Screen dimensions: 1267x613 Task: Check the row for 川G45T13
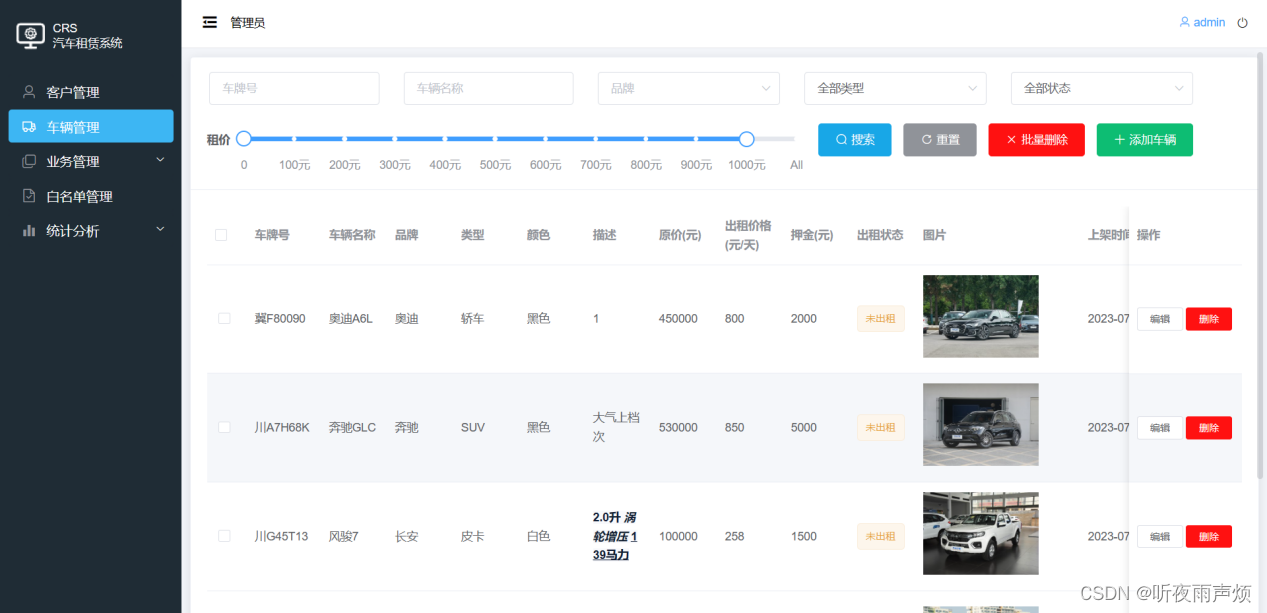pyautogui.click(x=224, y=536)
